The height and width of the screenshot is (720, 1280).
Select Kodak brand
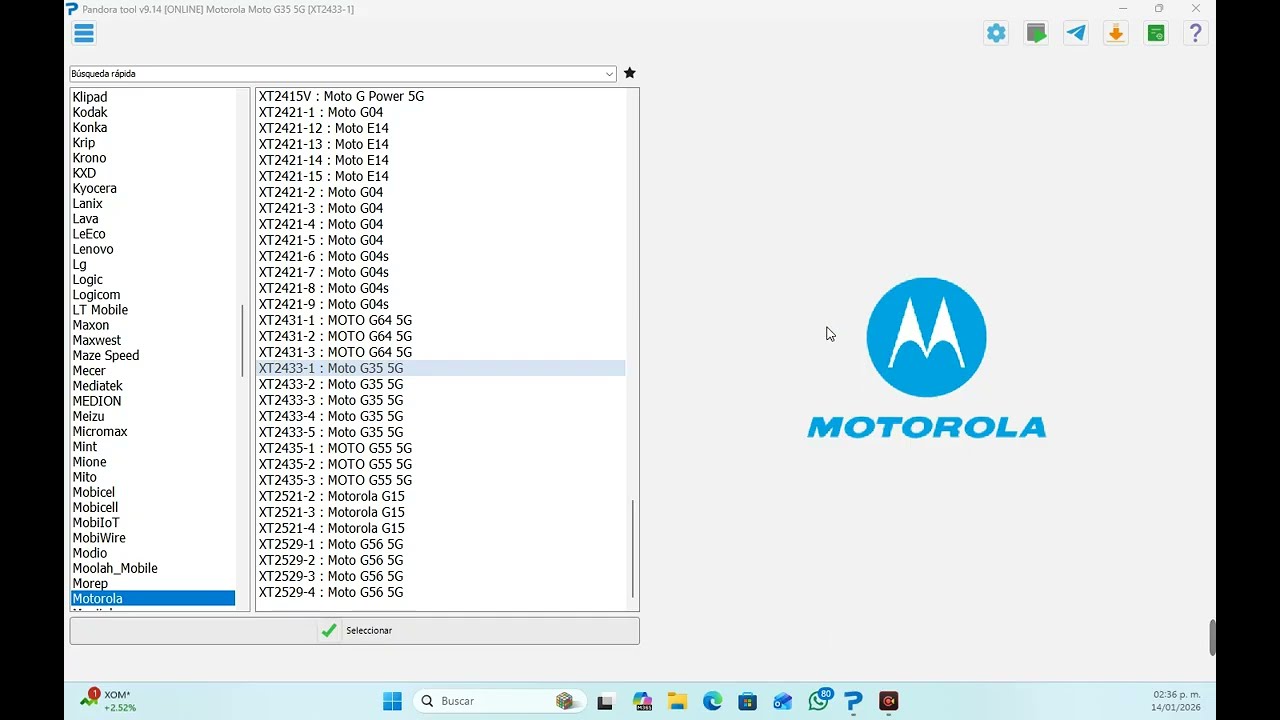click(x=90, y=112)
